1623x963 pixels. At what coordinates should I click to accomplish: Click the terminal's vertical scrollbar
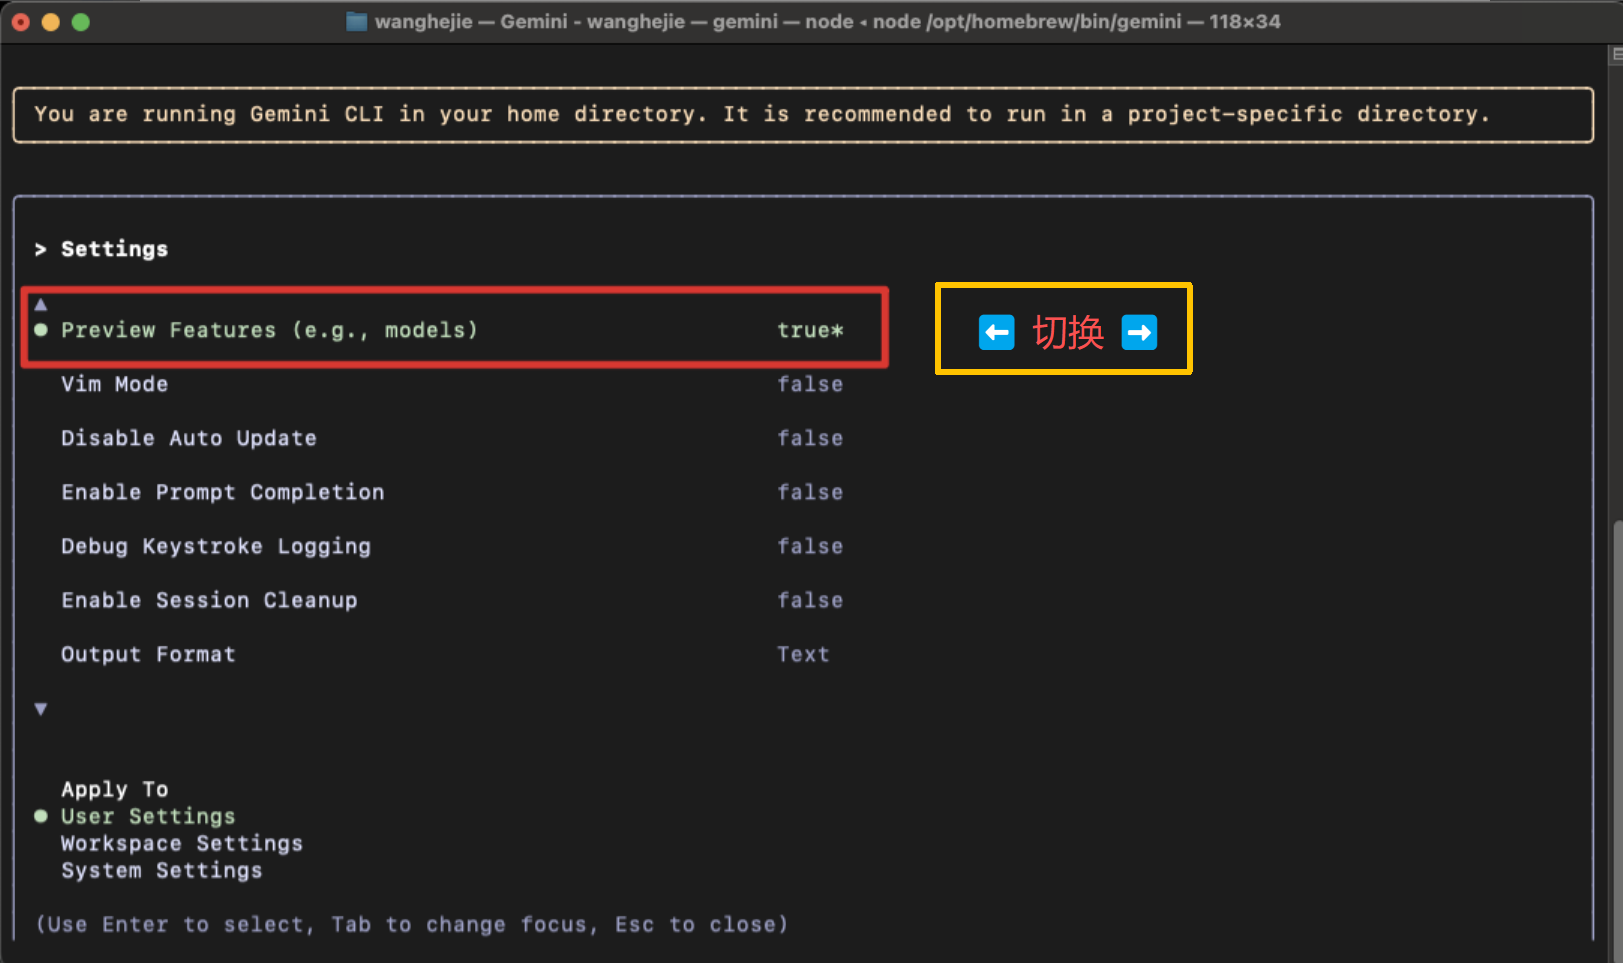[x=1616, y=700]
